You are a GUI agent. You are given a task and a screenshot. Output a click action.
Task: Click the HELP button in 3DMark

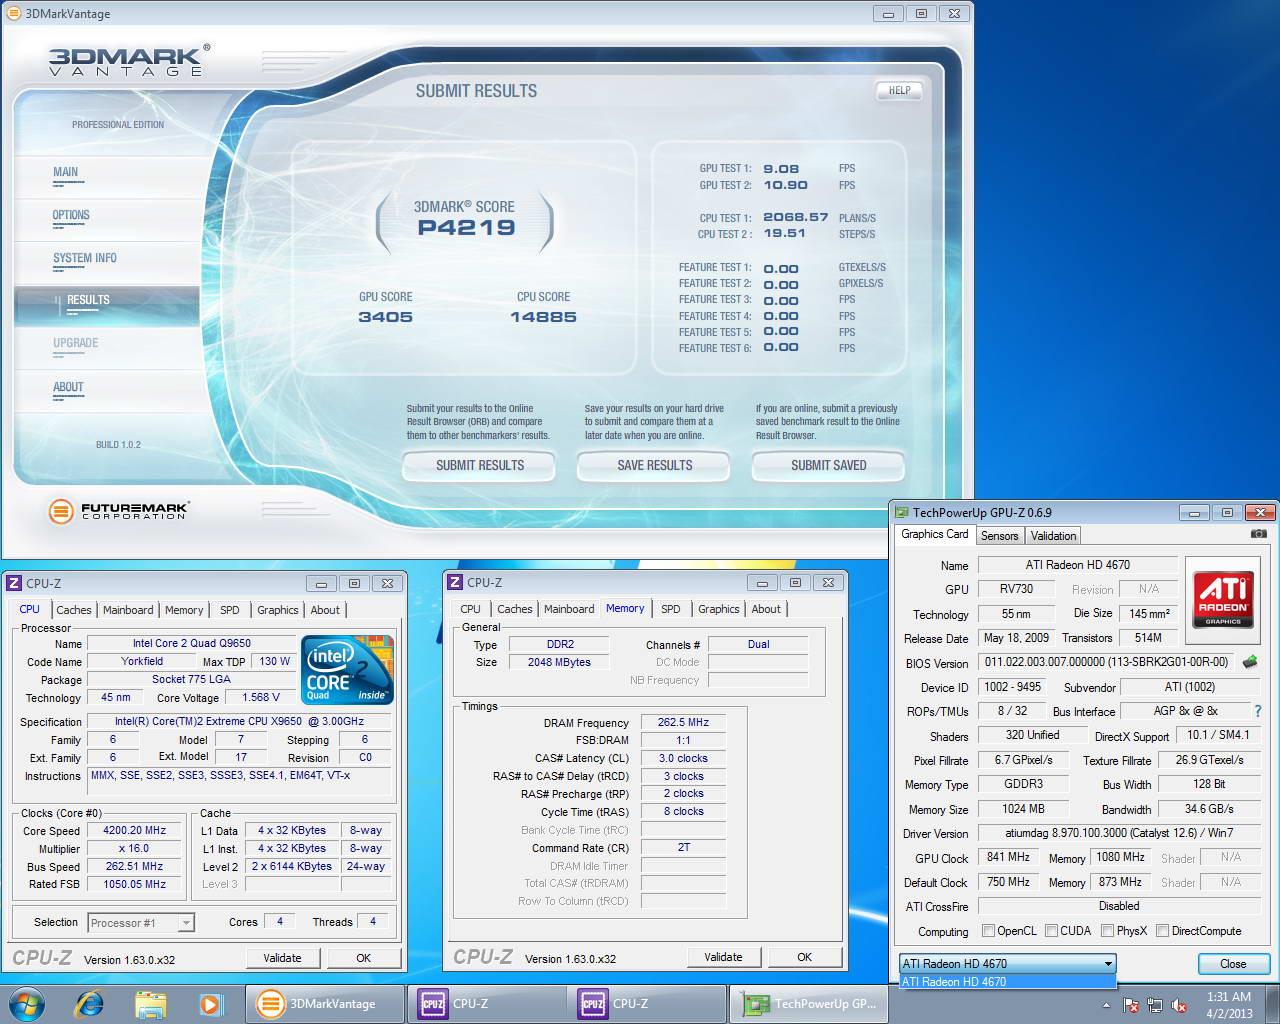(x=899, y=90)
